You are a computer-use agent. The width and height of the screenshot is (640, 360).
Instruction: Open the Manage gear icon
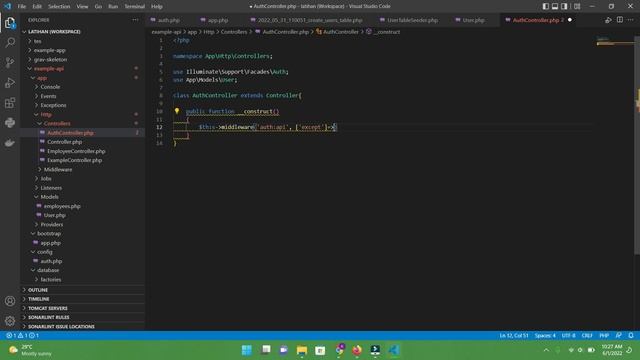[10, 321]
